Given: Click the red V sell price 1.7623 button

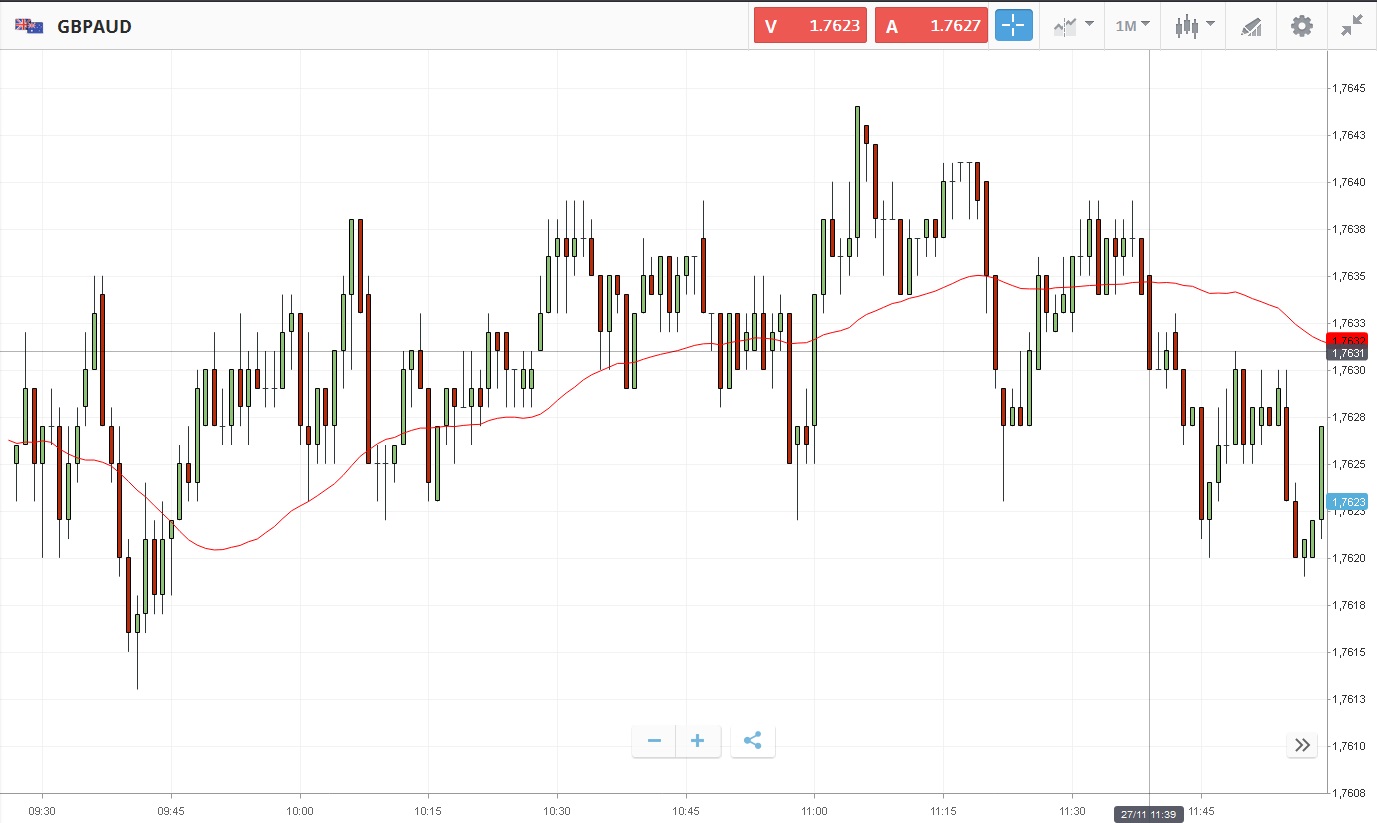Looking at the screenshot, I should click(810, 26).
